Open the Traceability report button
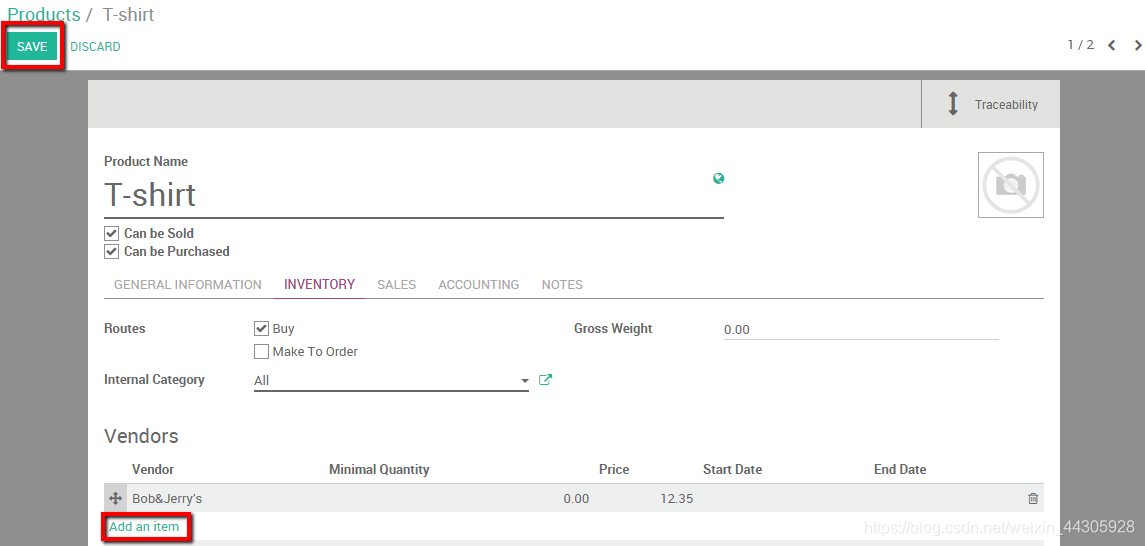 pyautogui.click(x=990, y=104)
